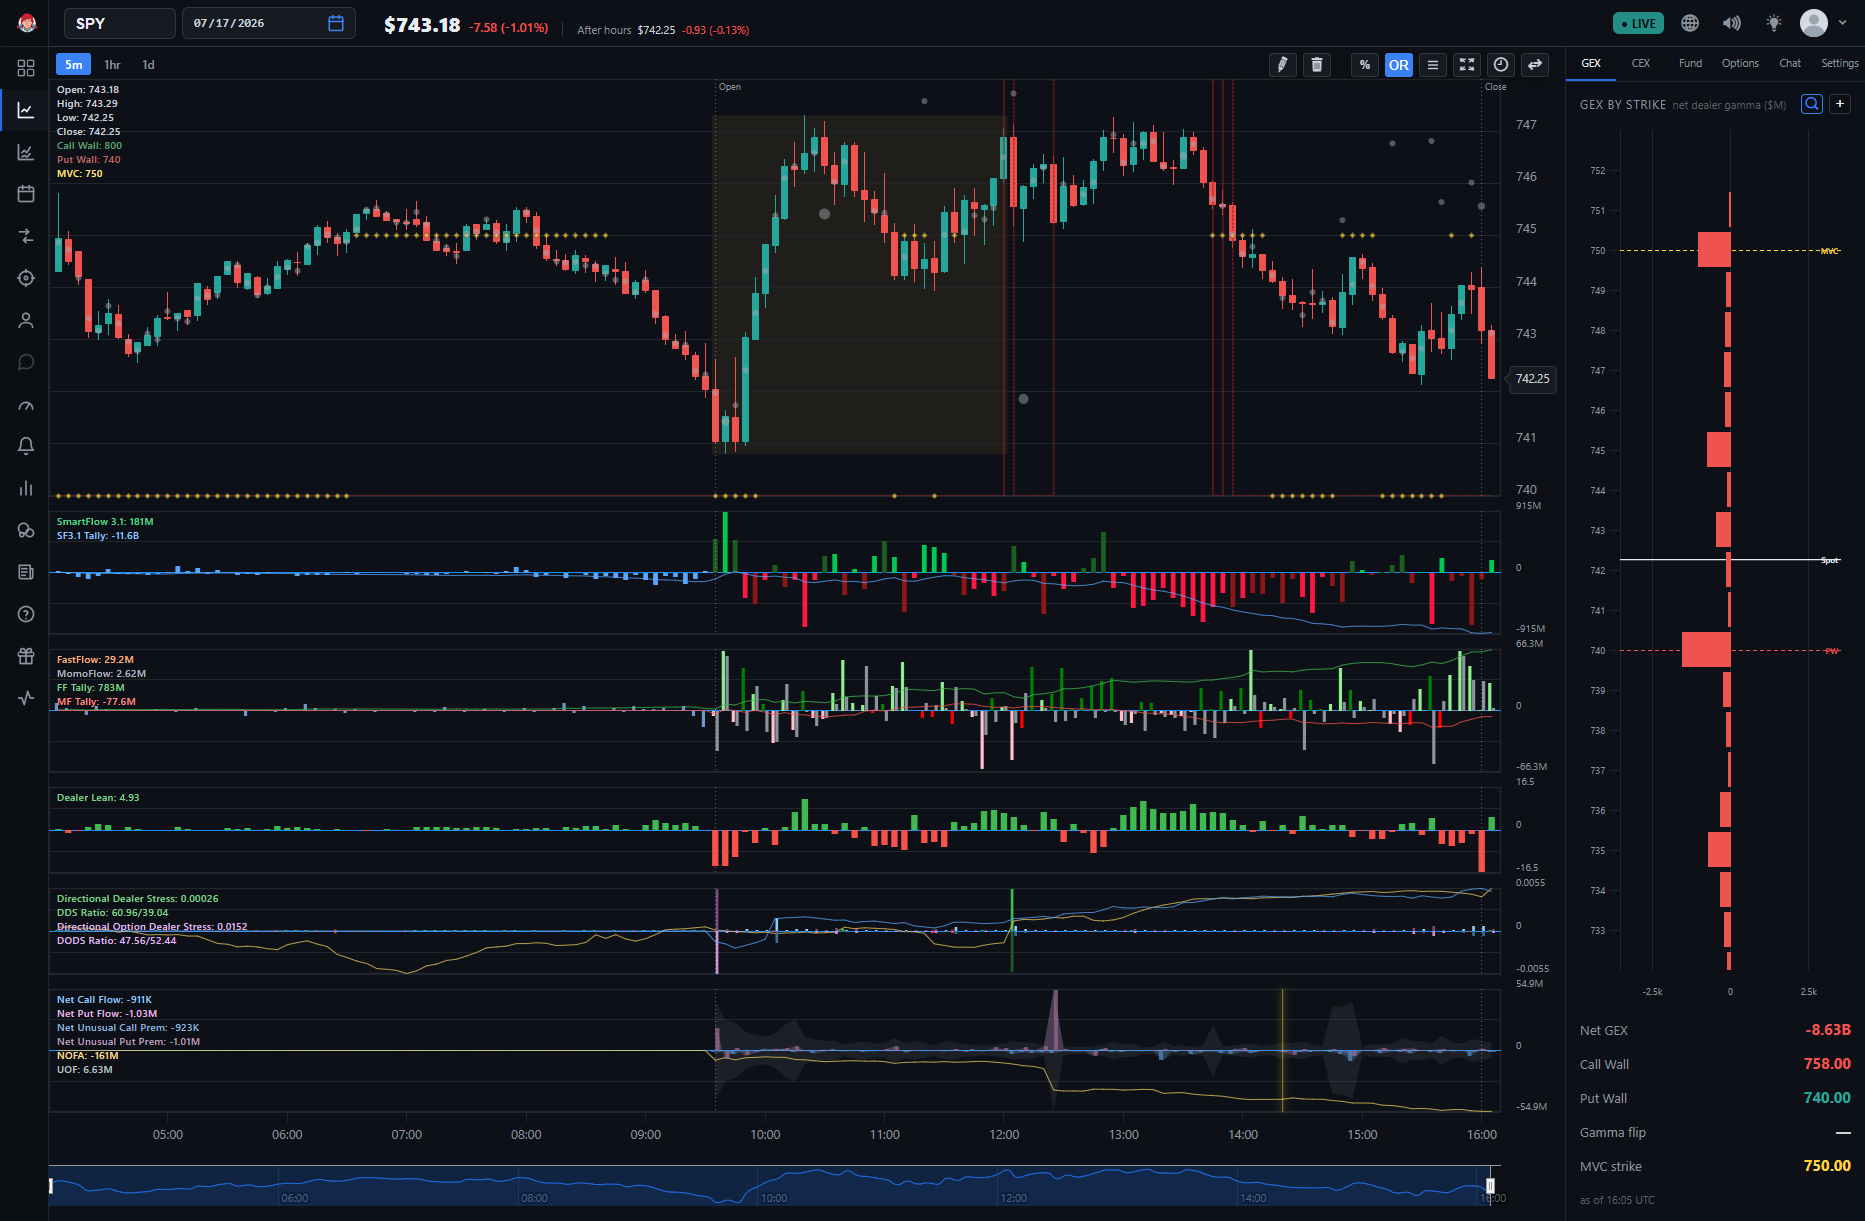Open the bar chart icon in sidebar
1865x1221 pixels.
point(26,488)
